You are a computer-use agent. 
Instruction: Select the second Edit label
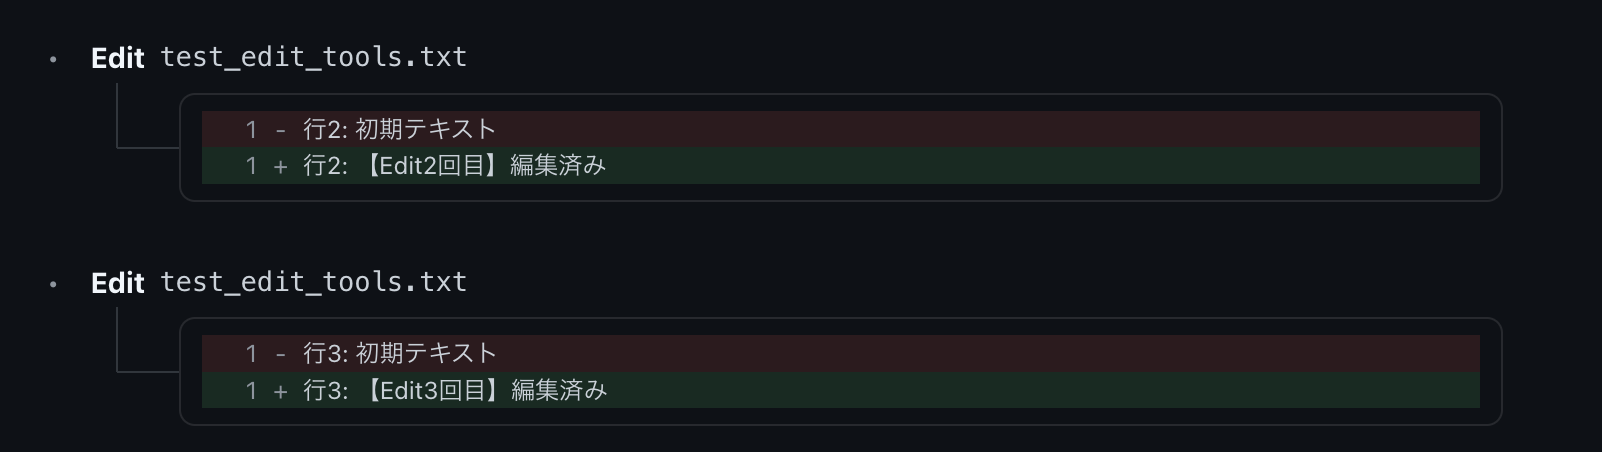pyautogui.click(x=118, y=283)
